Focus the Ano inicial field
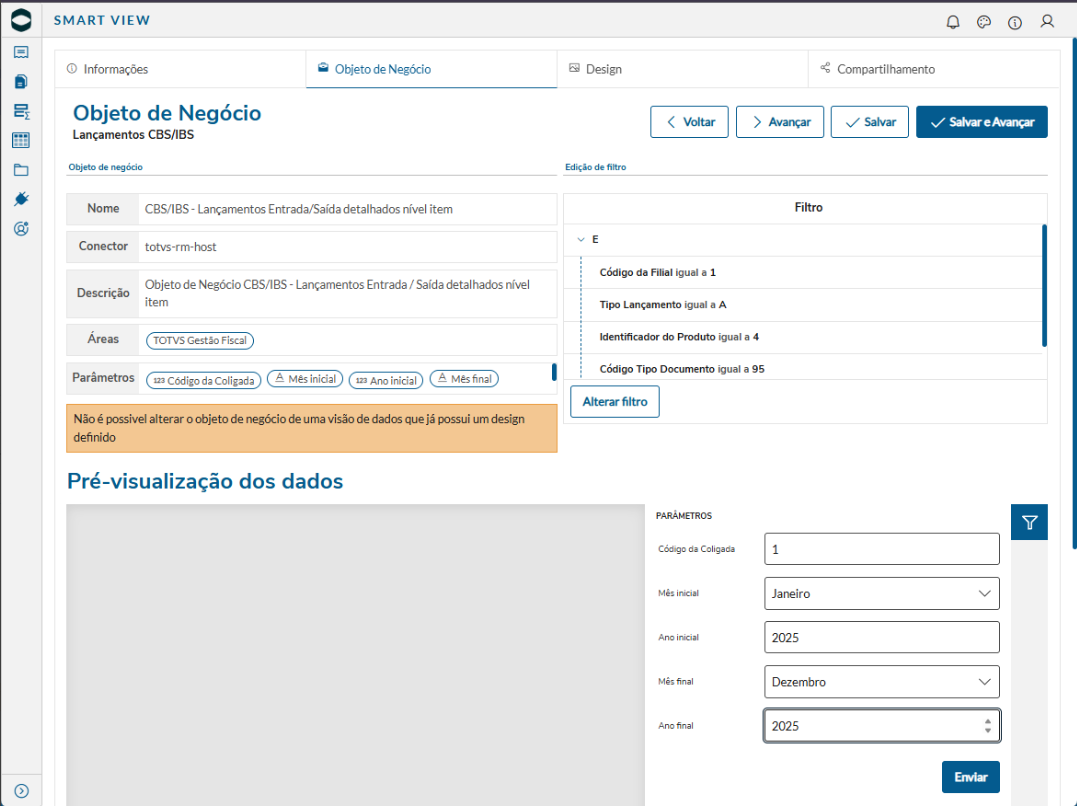1077x806 pixels. click(881, 638)
